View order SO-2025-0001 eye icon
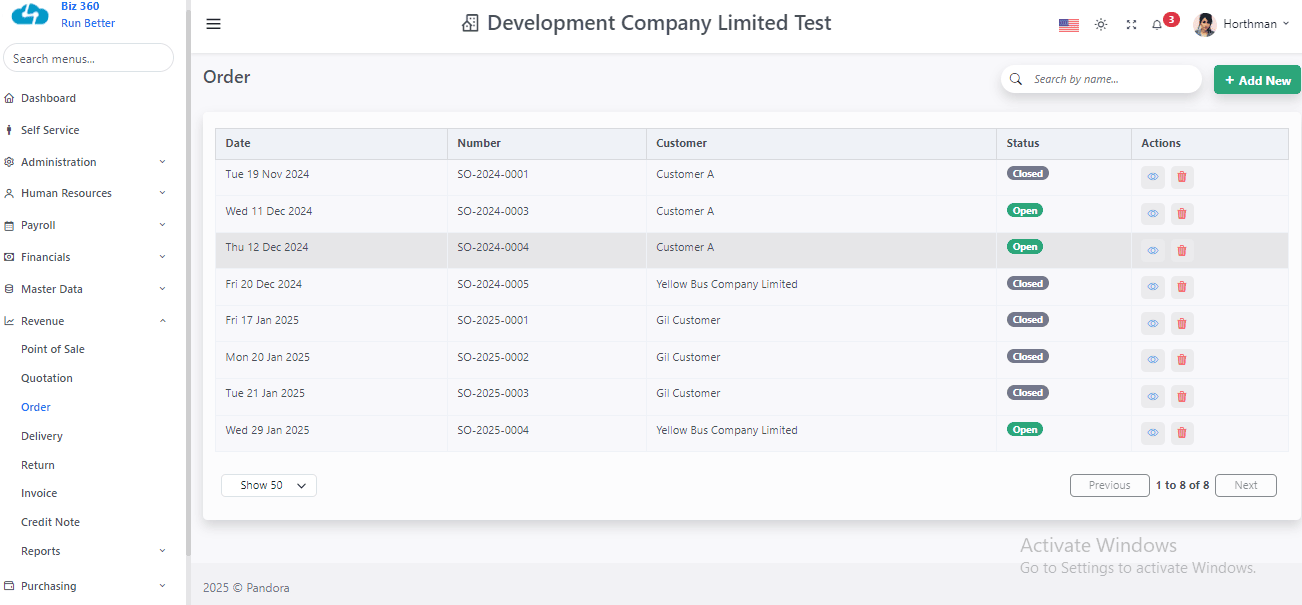Image resolution: width=1302 pixels, height=605 pixels. (1153, 323)
